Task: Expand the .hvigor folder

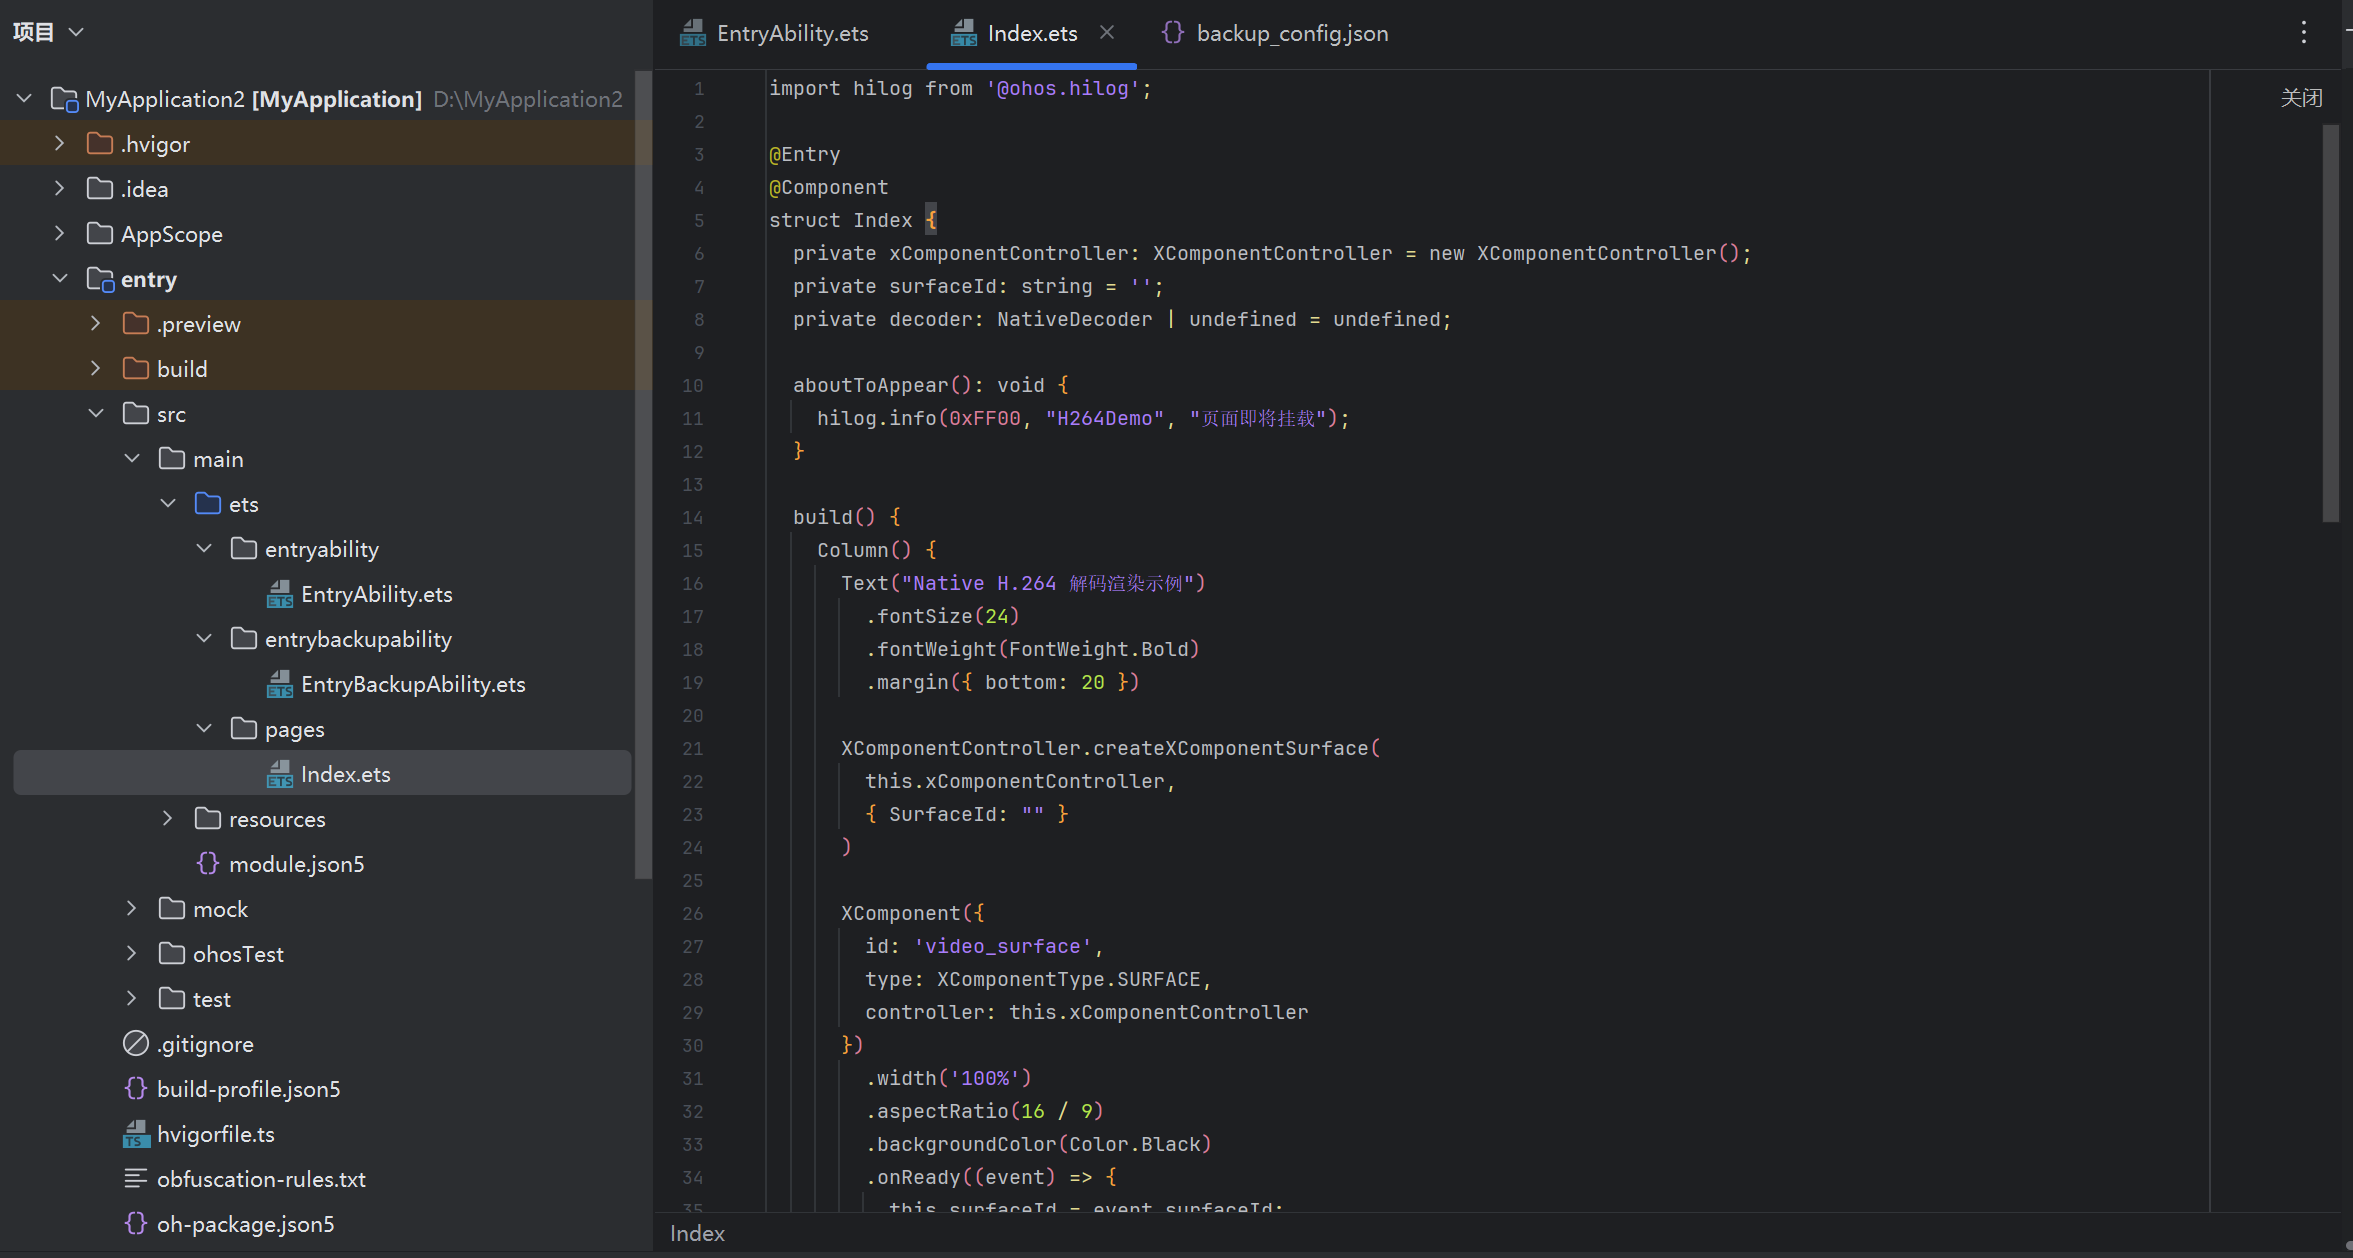Action: tap(59, 144)
